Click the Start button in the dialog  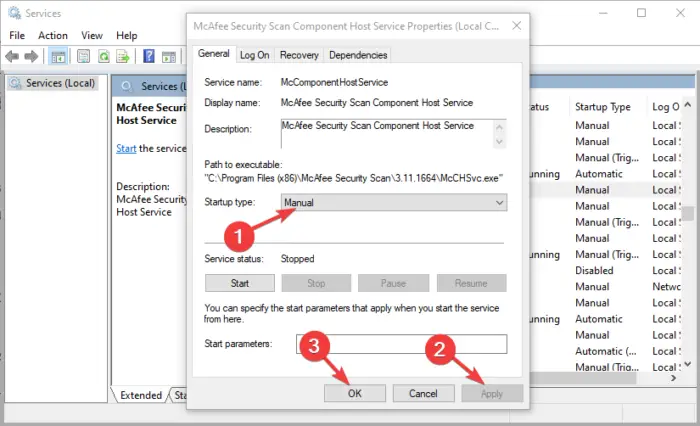coord(240,283)
